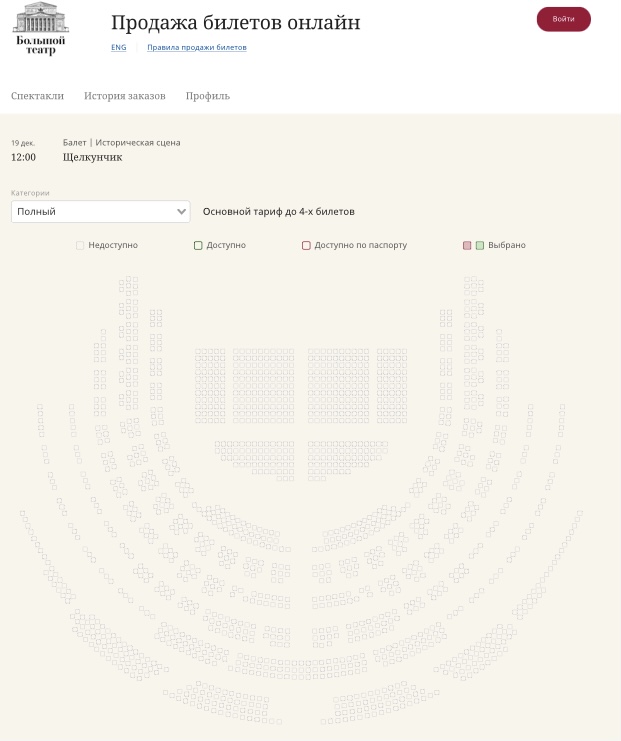This screenshot has width=621, height=741.
Task: Open Профиль tab
Action: (207, 96)
